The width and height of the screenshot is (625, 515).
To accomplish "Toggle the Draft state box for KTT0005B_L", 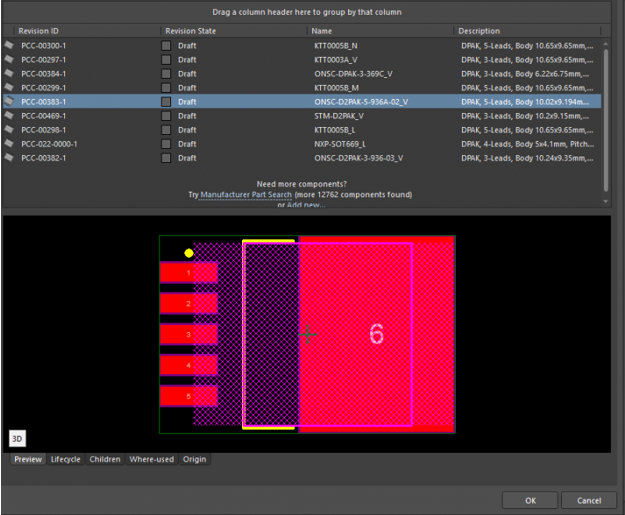I will (166, 130).
